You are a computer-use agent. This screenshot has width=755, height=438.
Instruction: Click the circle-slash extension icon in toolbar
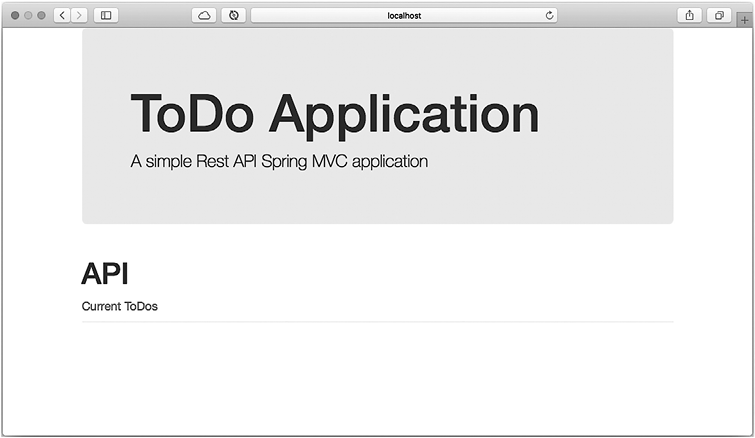click(x=233, y=15)
